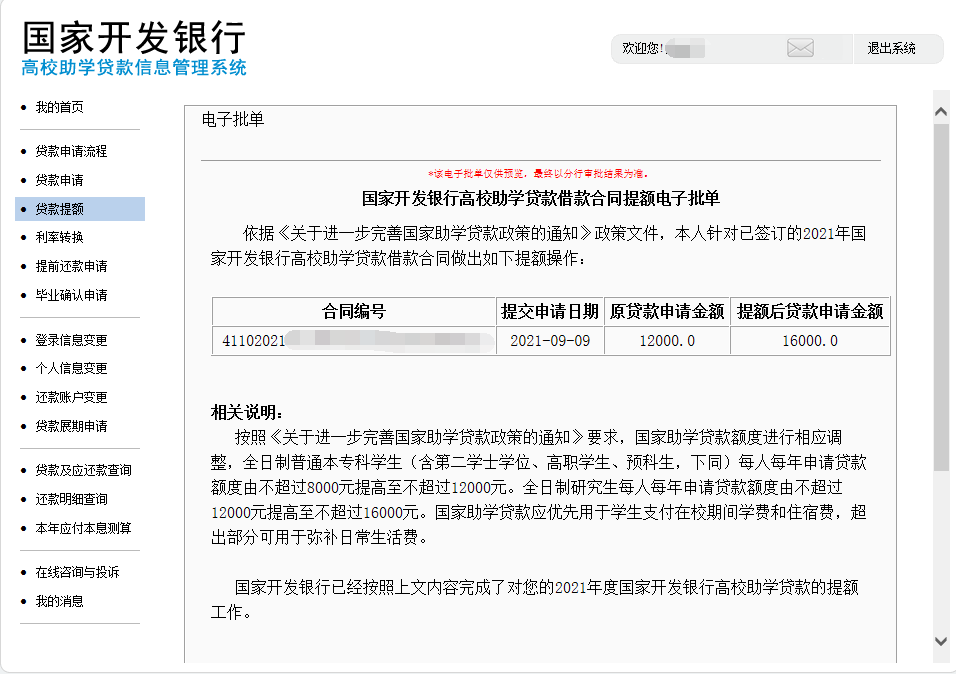This screenshot has width=956, height=674.
Task: Click the 电子批单 panel heading
Action: [233, 120]
